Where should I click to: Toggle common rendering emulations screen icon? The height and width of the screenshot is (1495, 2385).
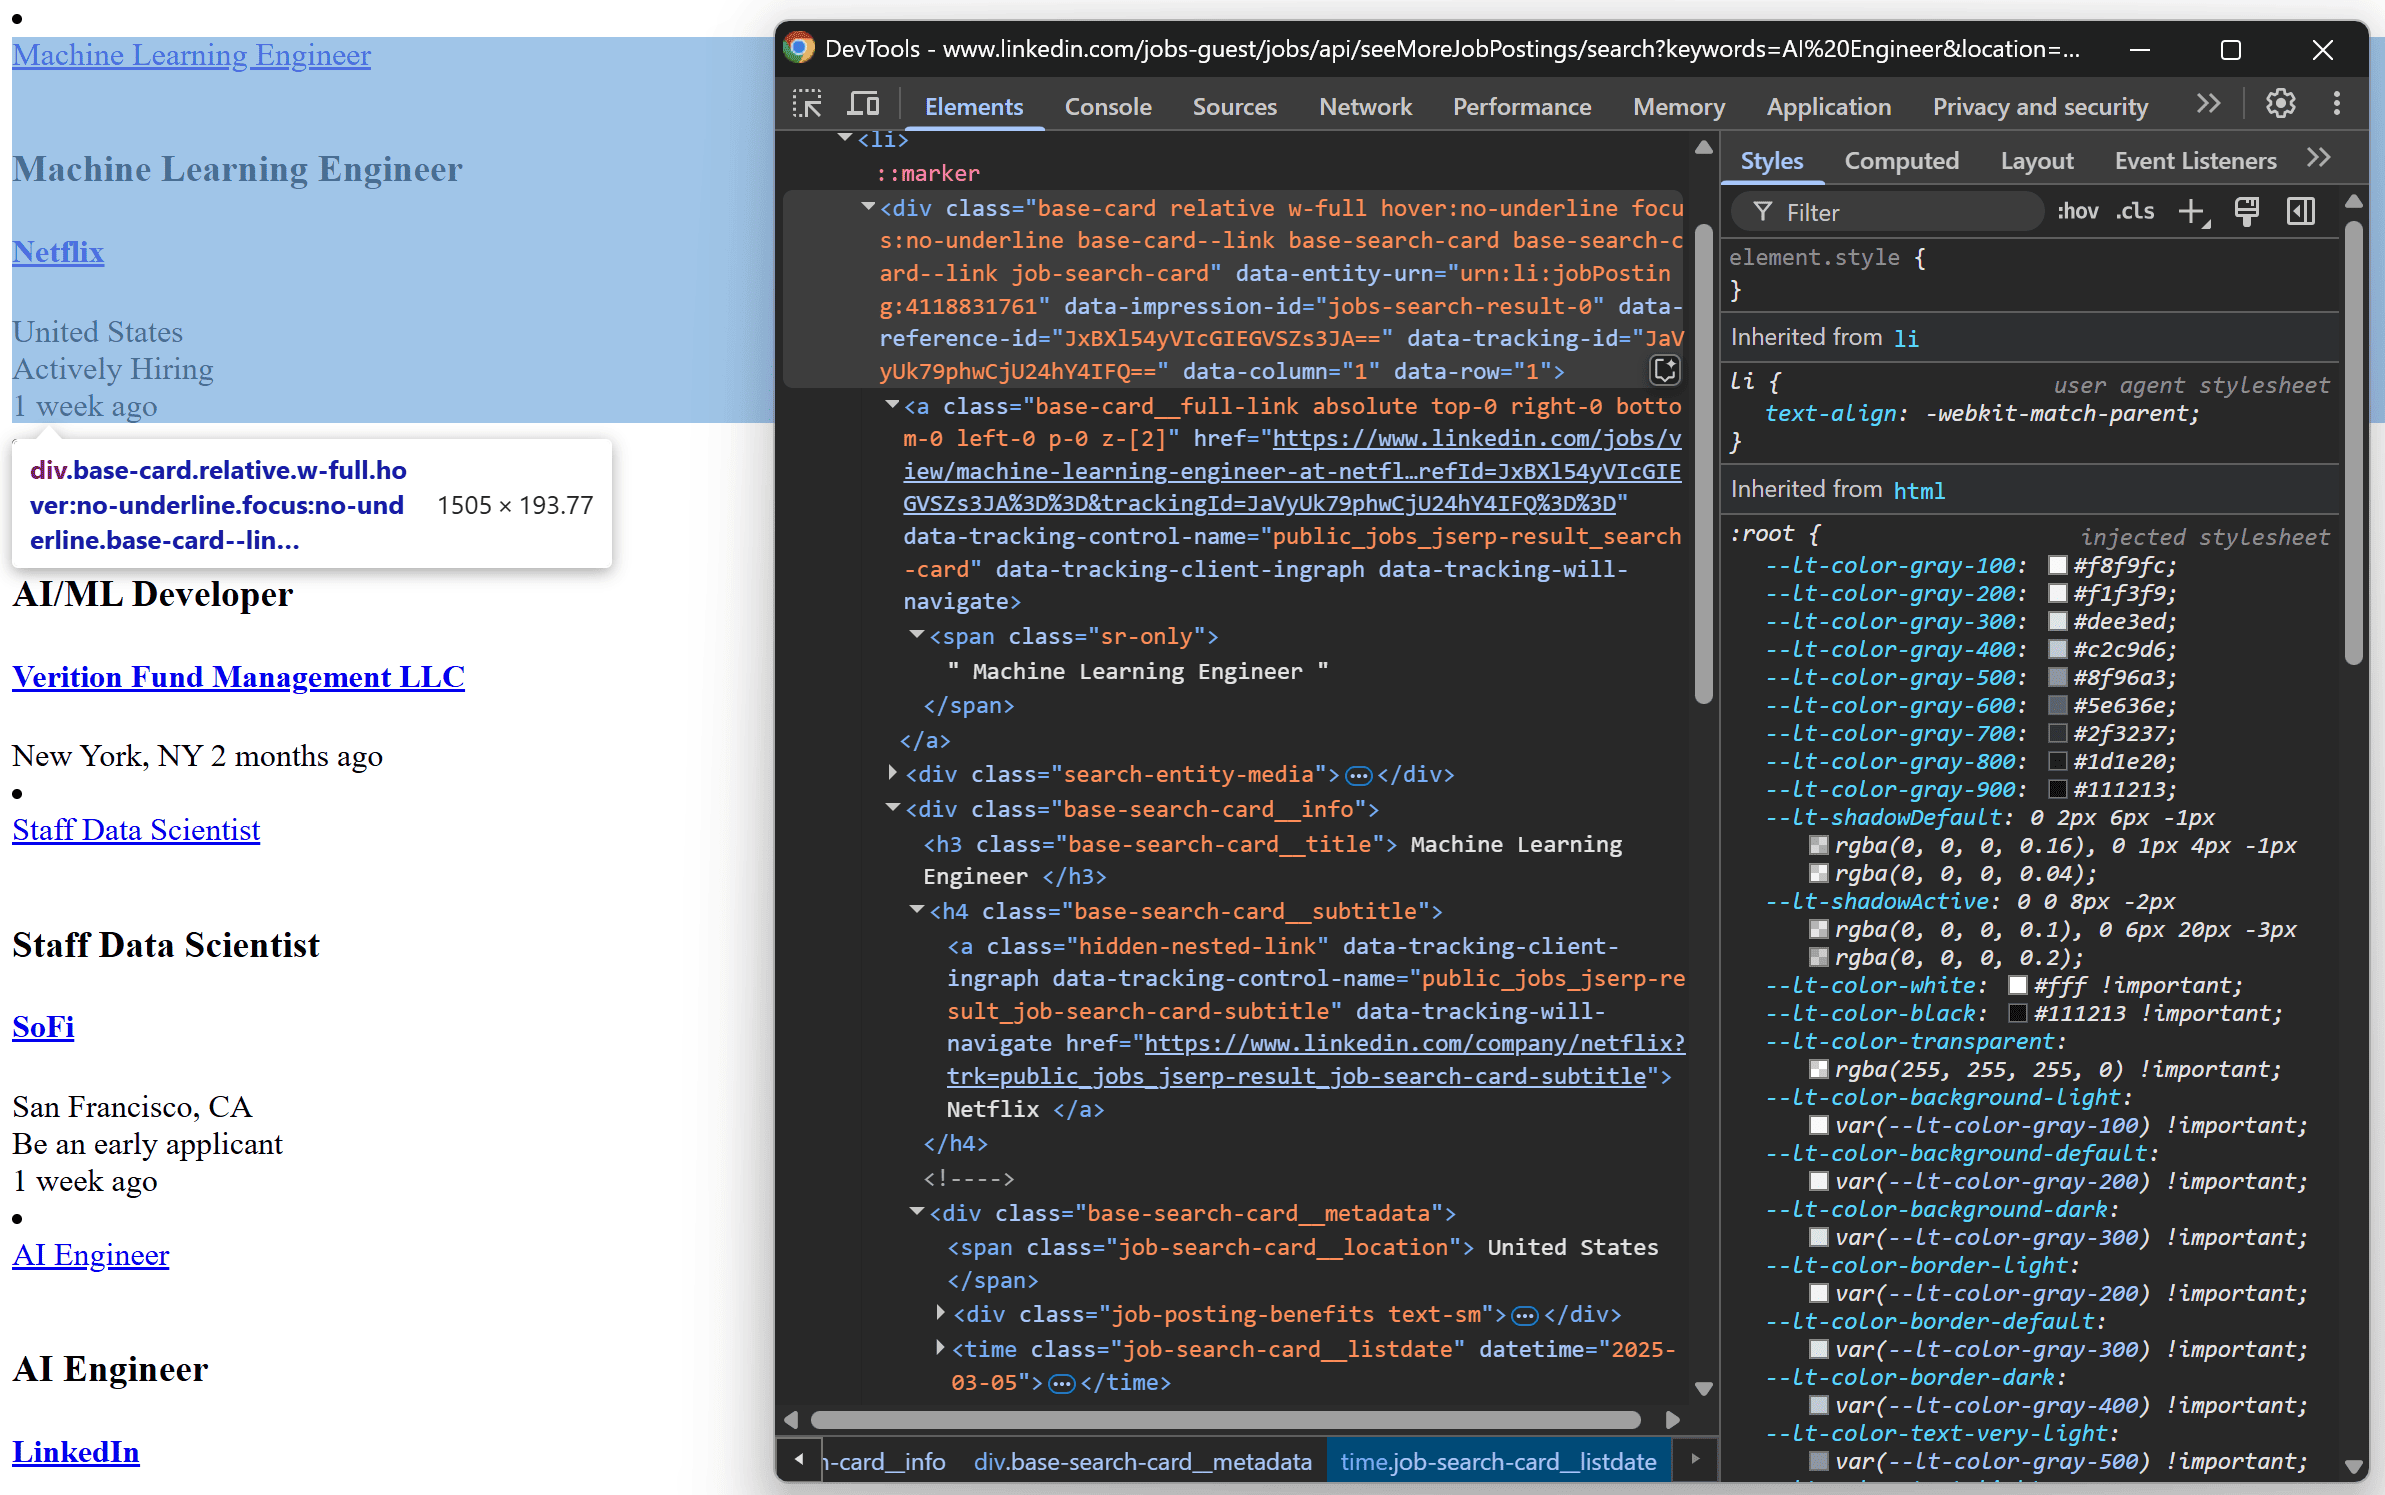(2246, 212)
